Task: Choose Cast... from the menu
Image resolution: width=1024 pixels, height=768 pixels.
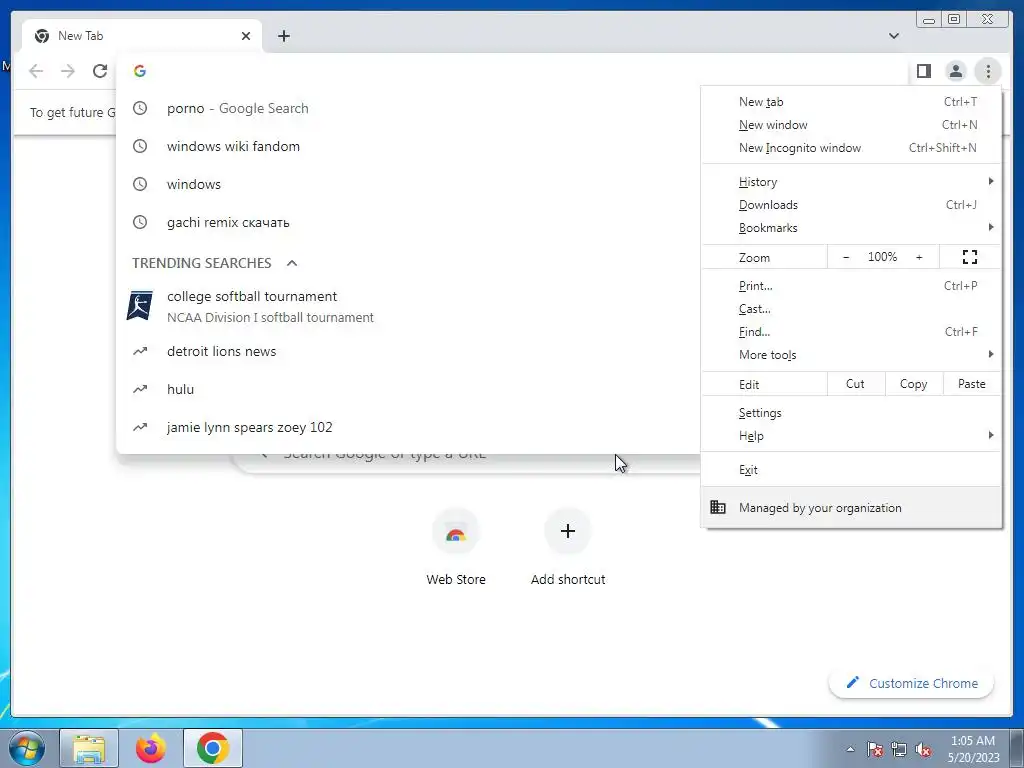Action: coord(852,309)
